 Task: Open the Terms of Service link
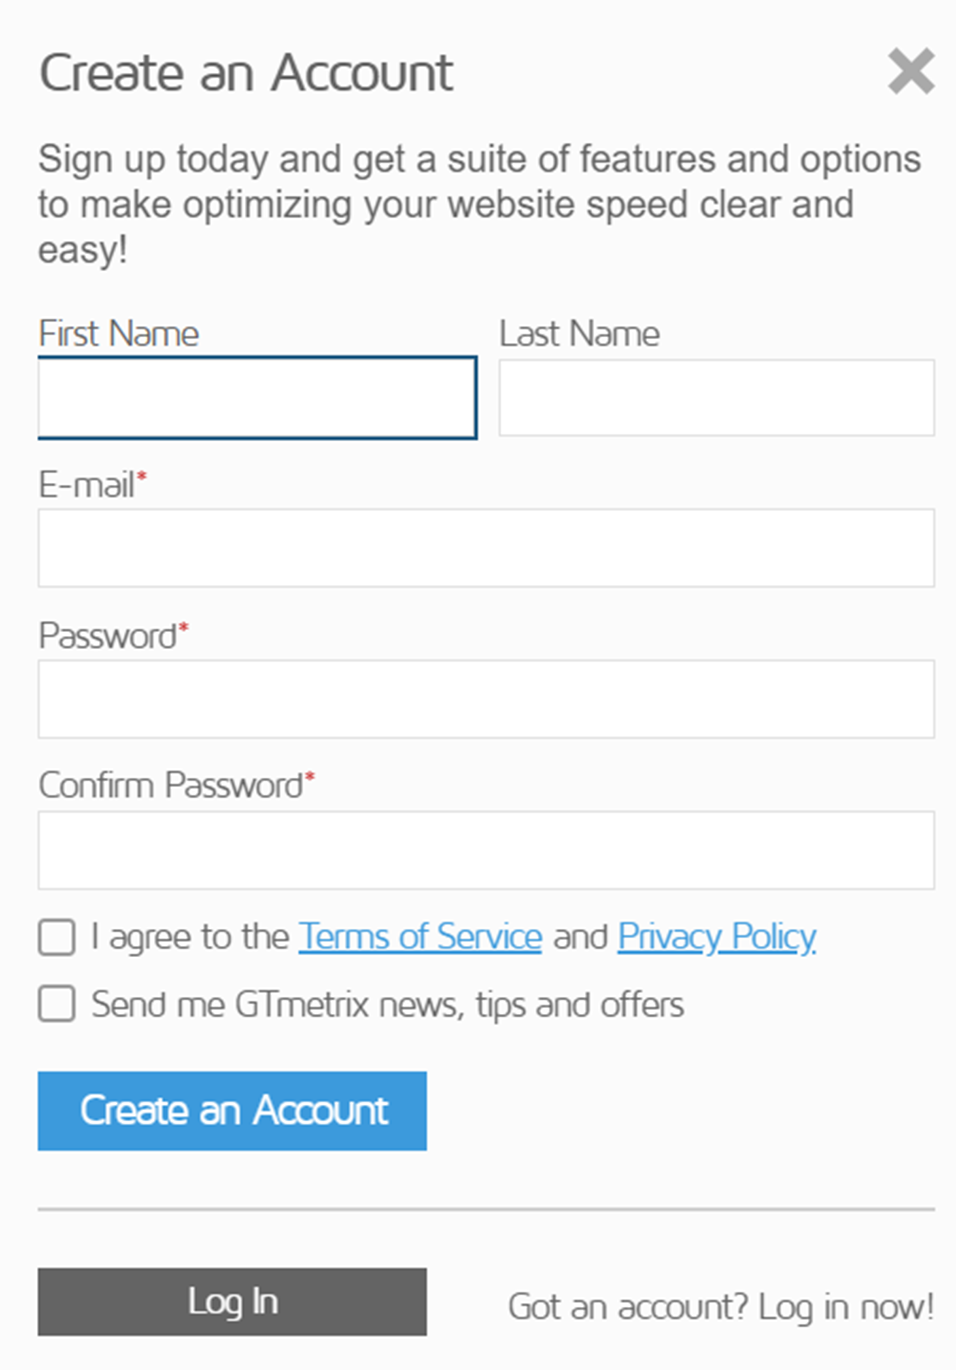click(x=420, y=937)
